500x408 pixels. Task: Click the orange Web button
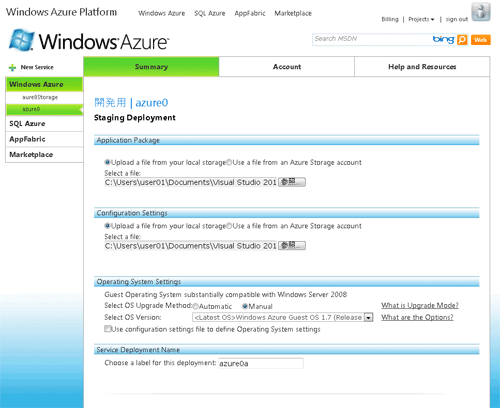point(481,40)
